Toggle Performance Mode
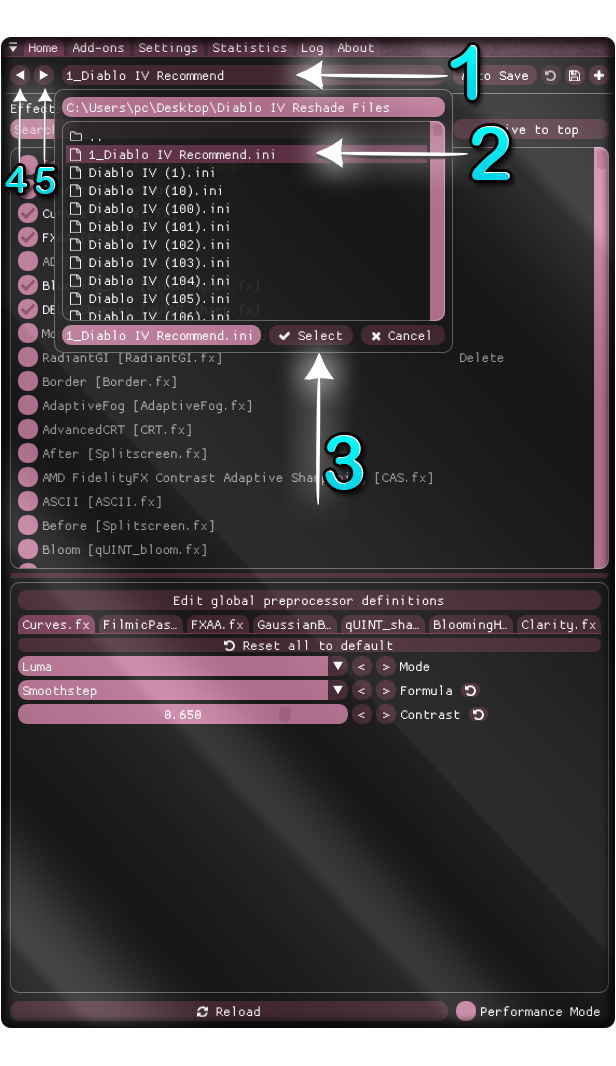Viewport: 616px width, 1066px height. [466, 1011]
